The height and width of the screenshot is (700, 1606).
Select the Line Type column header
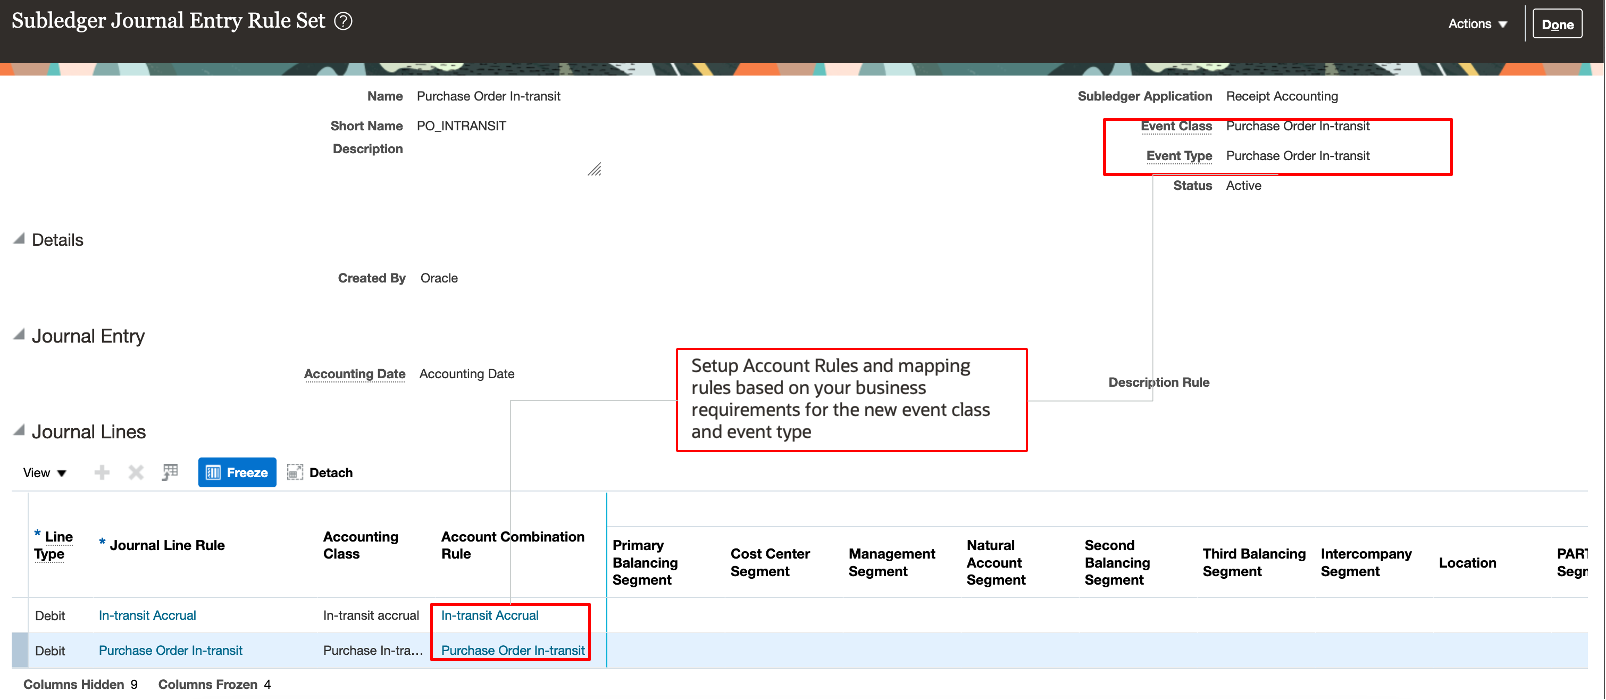pos(53,545)
